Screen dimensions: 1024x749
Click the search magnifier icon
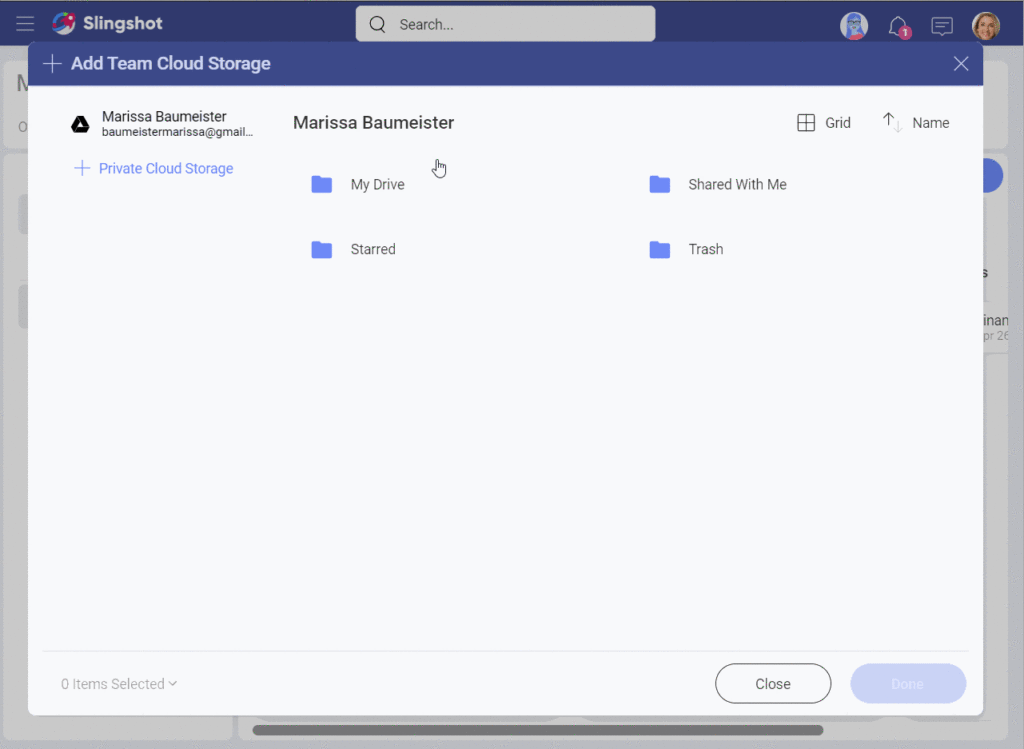[377, 24]
